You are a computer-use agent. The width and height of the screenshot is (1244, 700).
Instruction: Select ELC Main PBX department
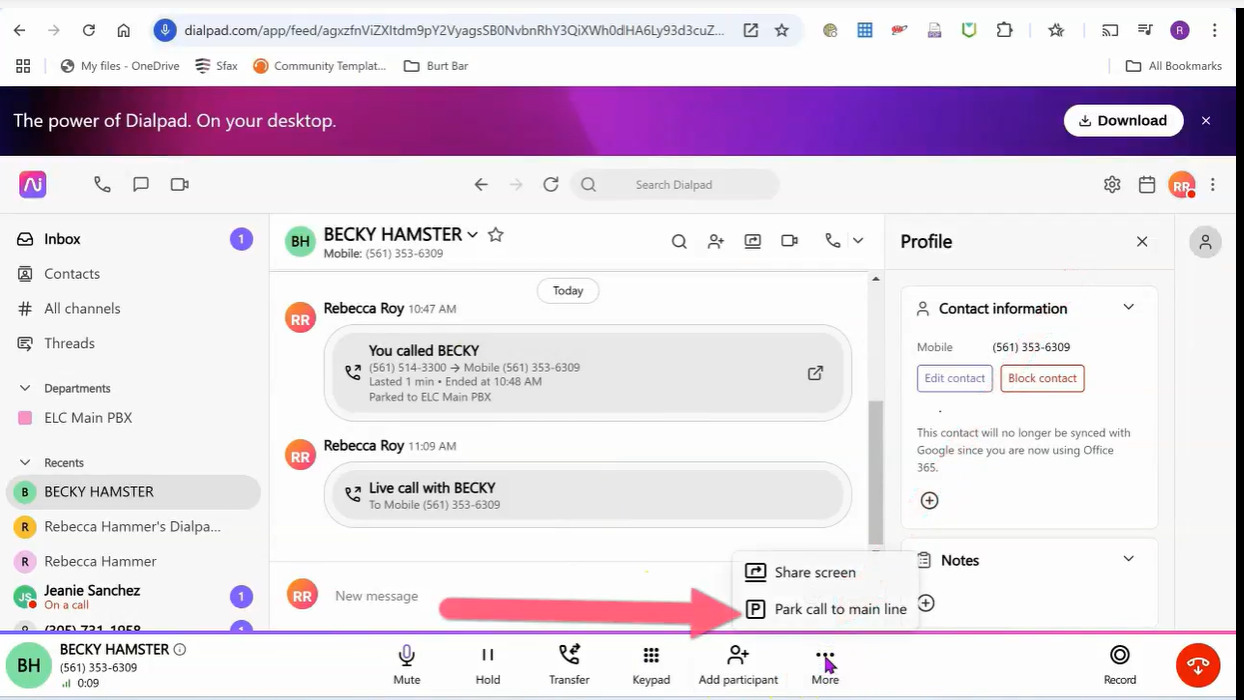coord(133,417)
